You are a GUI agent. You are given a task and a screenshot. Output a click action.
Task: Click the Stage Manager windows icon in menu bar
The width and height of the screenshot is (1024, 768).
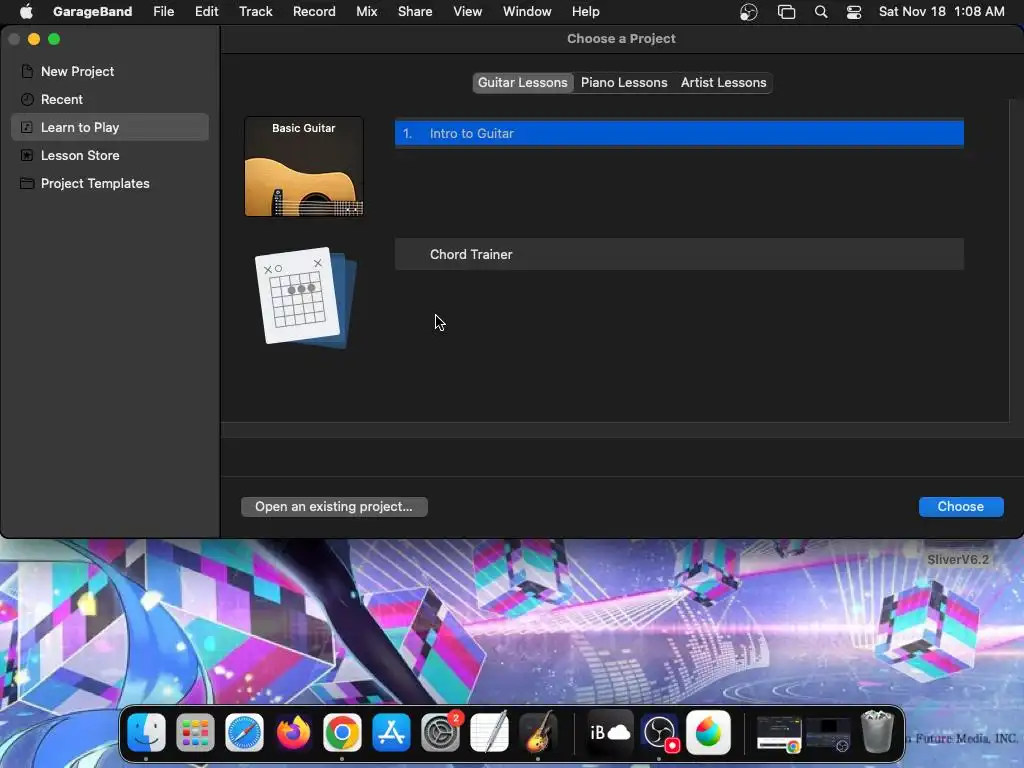786,12
